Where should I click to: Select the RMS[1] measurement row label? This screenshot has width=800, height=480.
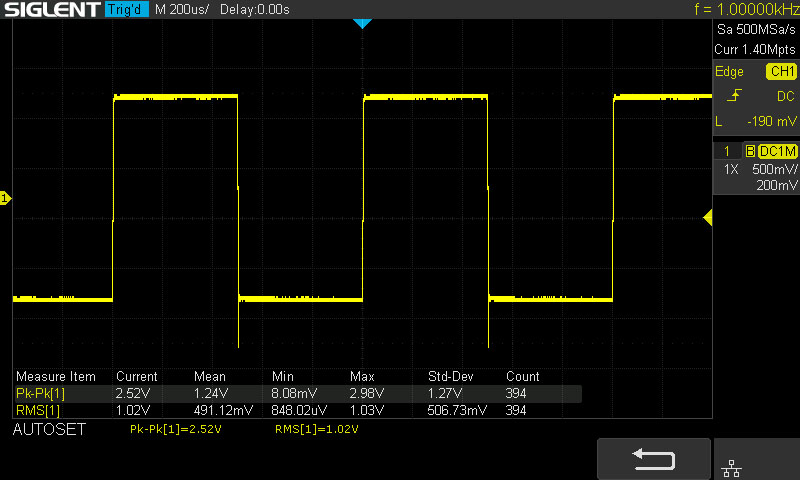point(38,410)
